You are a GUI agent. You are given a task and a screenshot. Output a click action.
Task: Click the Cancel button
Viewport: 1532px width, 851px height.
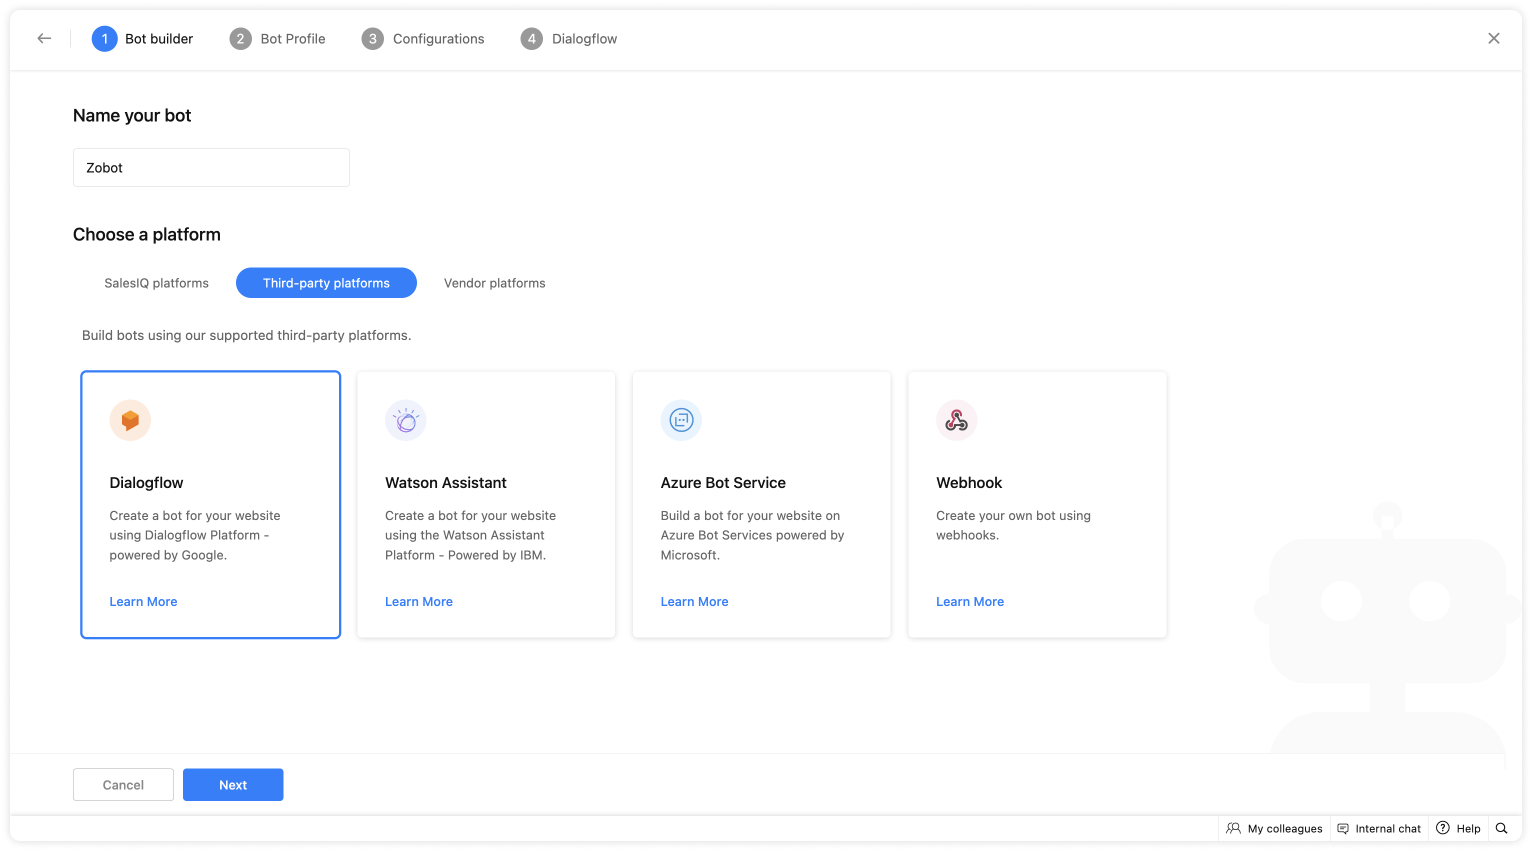123,785
